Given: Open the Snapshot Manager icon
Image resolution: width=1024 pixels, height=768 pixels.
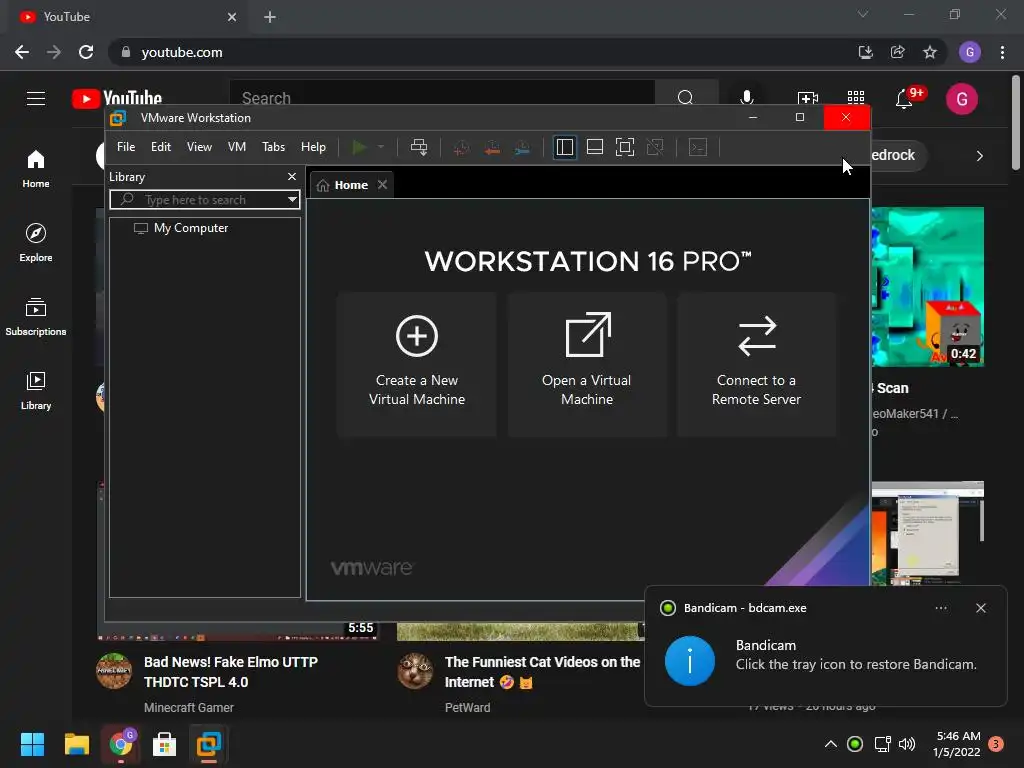Looking at the screenshot, I should click(522, 148).
